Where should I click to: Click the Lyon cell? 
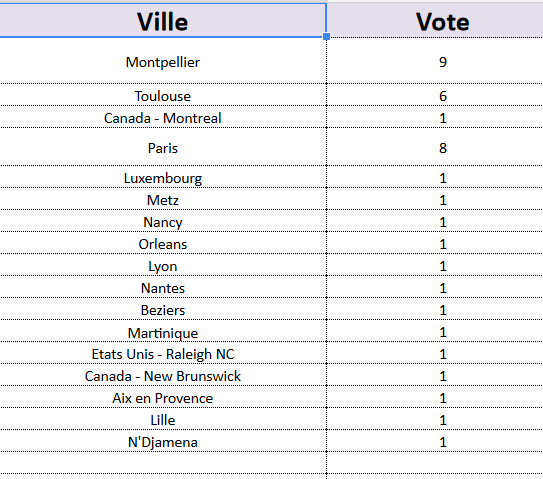pyautogui.click(x=163, y=265)
